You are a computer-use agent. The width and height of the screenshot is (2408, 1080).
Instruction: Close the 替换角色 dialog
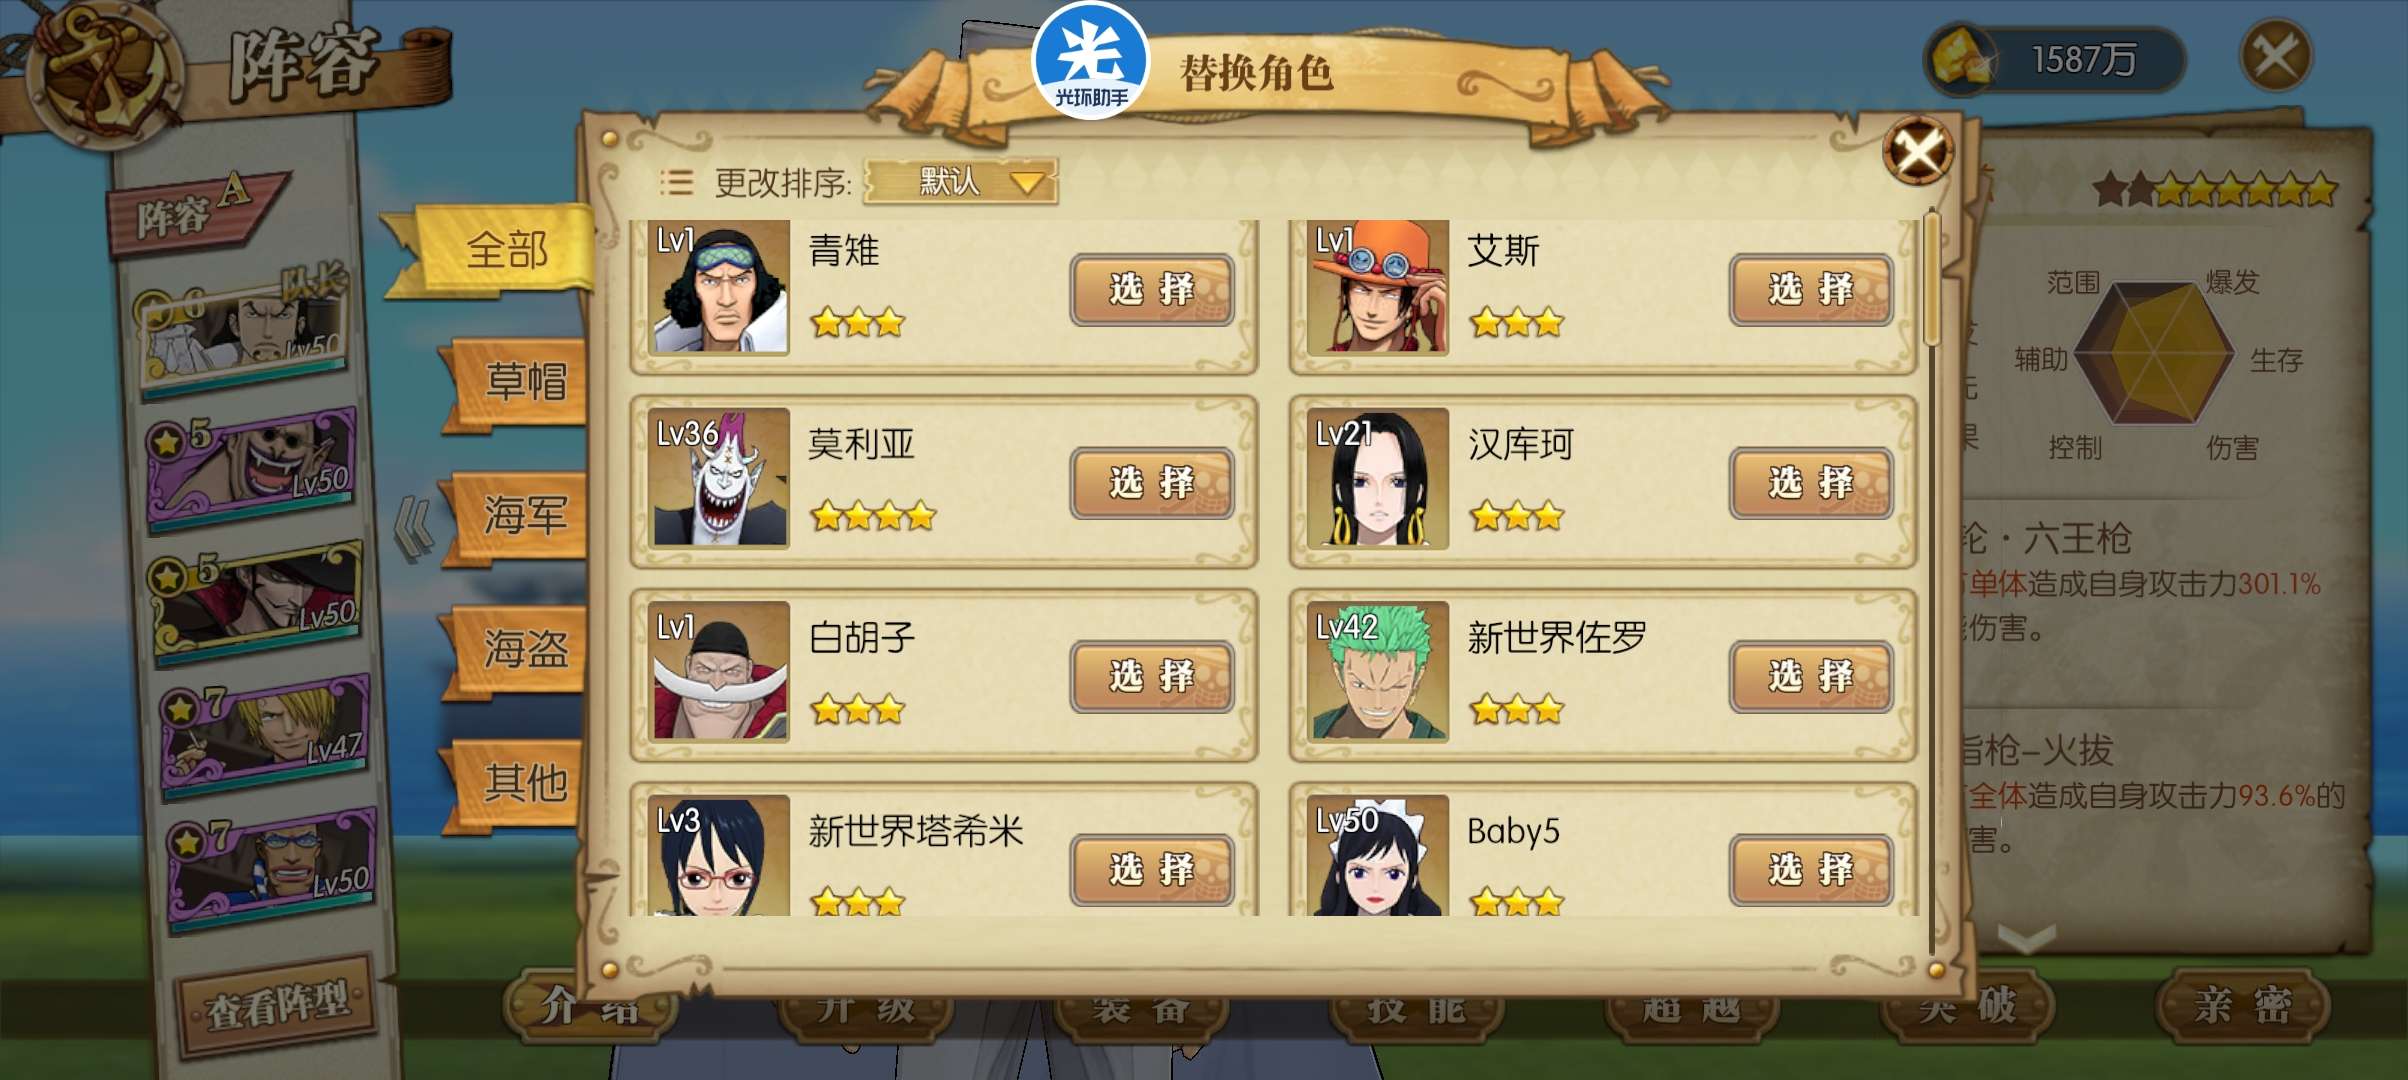click(x=1918, y=152)
